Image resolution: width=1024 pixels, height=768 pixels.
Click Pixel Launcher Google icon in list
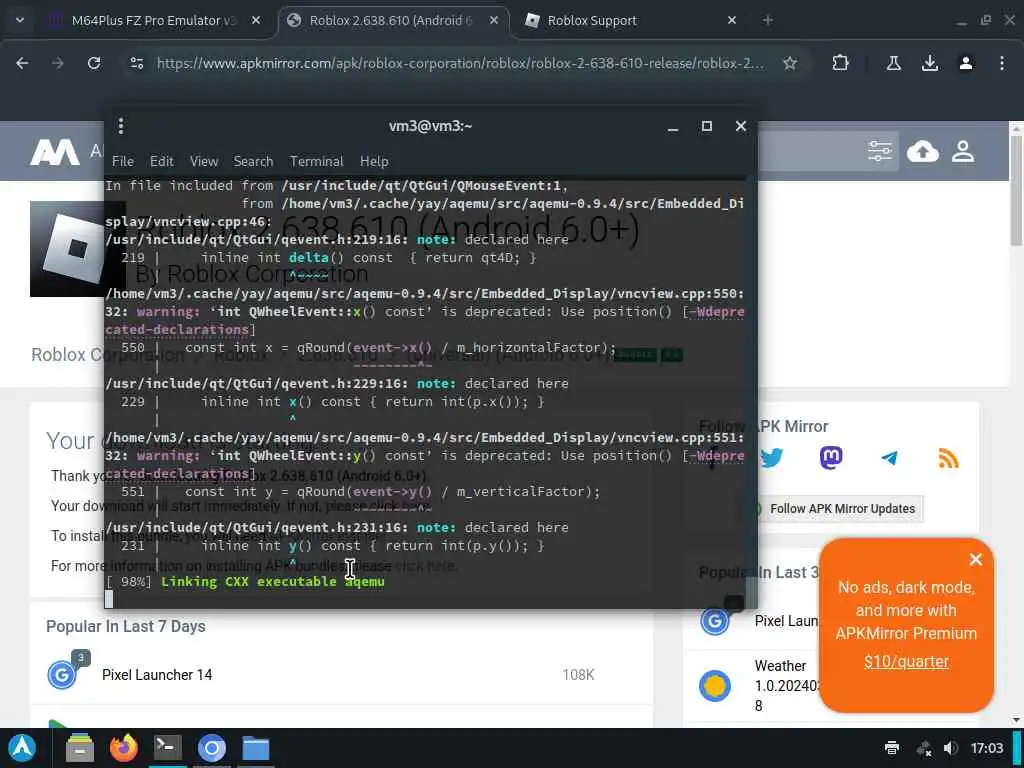click(x=62, y=675)
